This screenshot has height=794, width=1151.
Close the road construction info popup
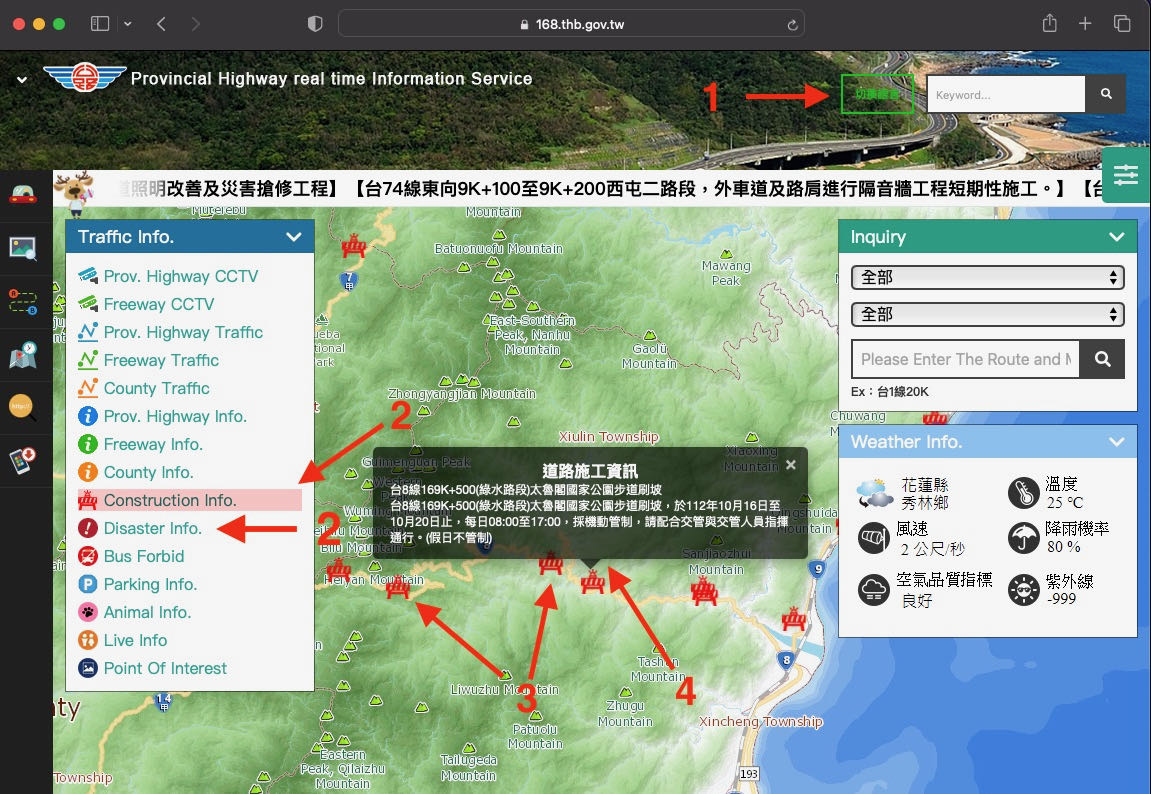pyautogui.click(x=791, y=465)
